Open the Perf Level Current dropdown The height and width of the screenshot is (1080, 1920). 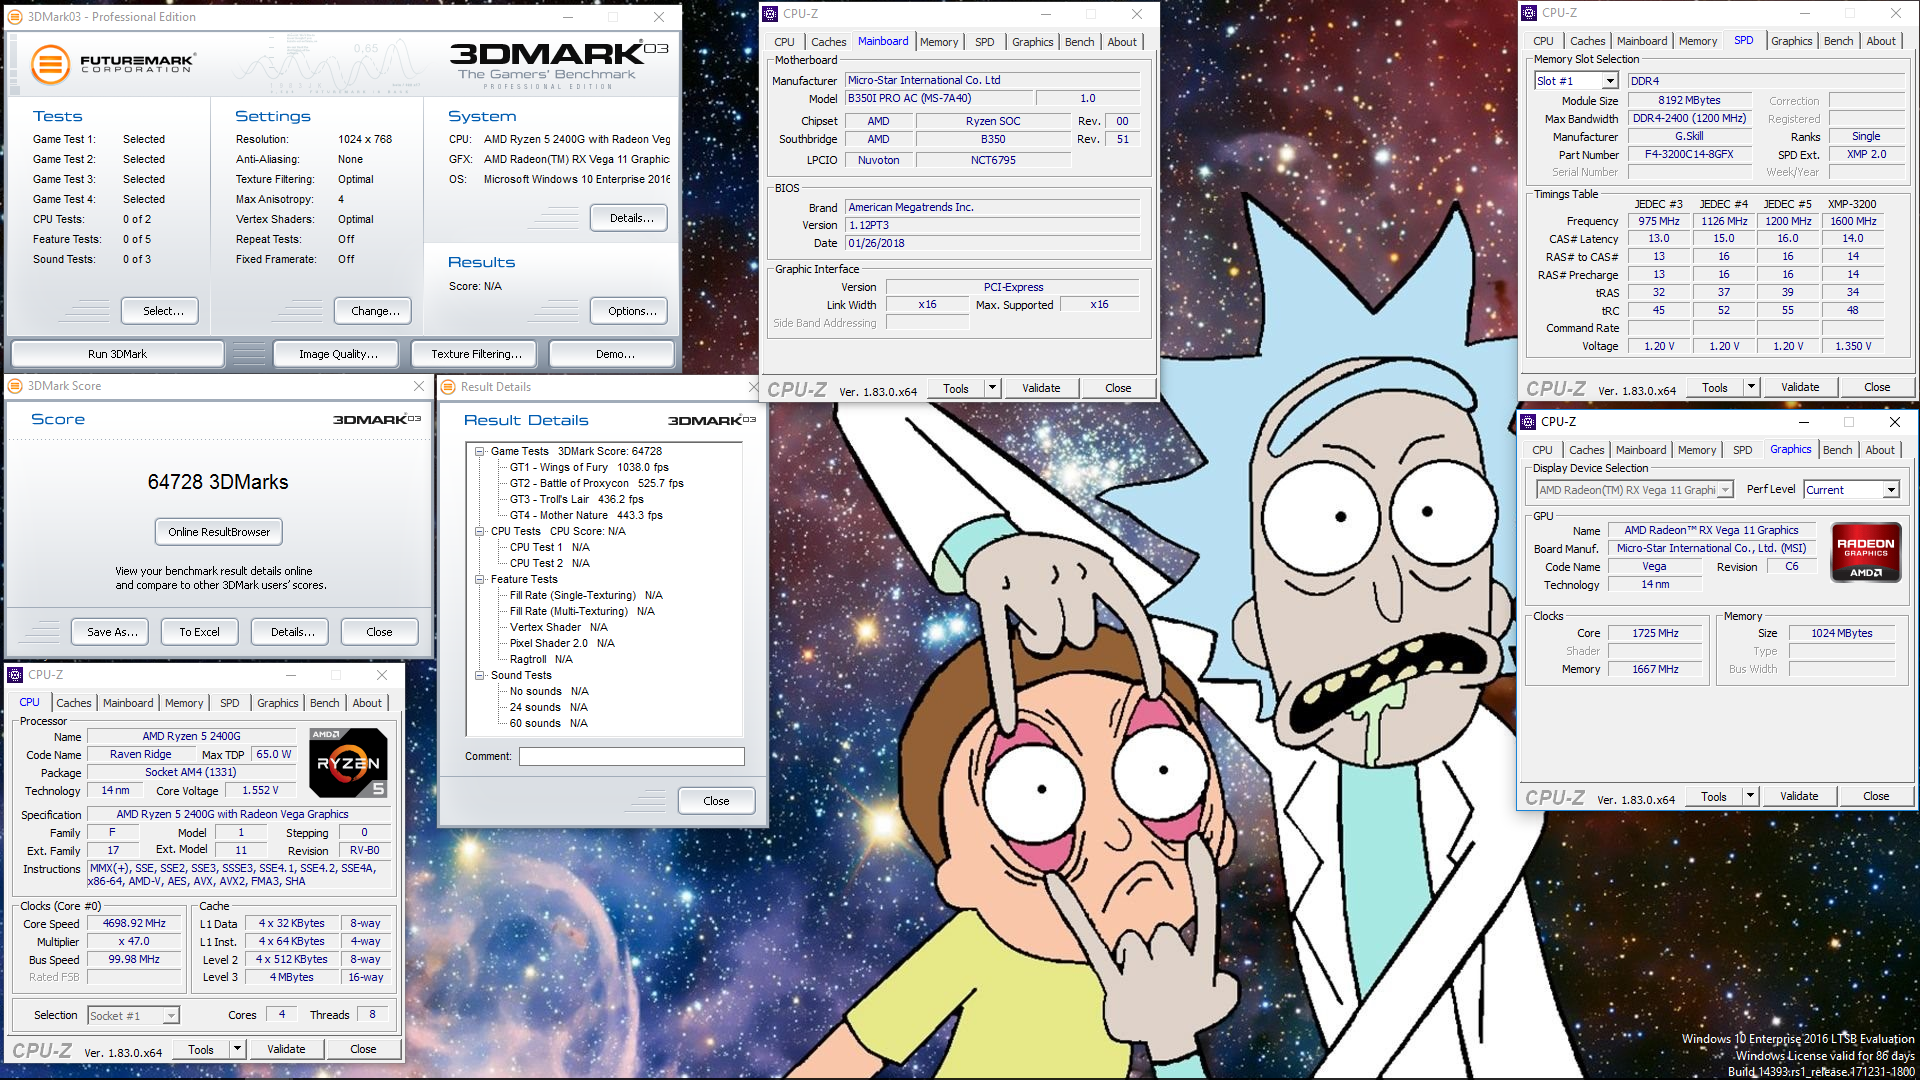(x=1891, y=490)
